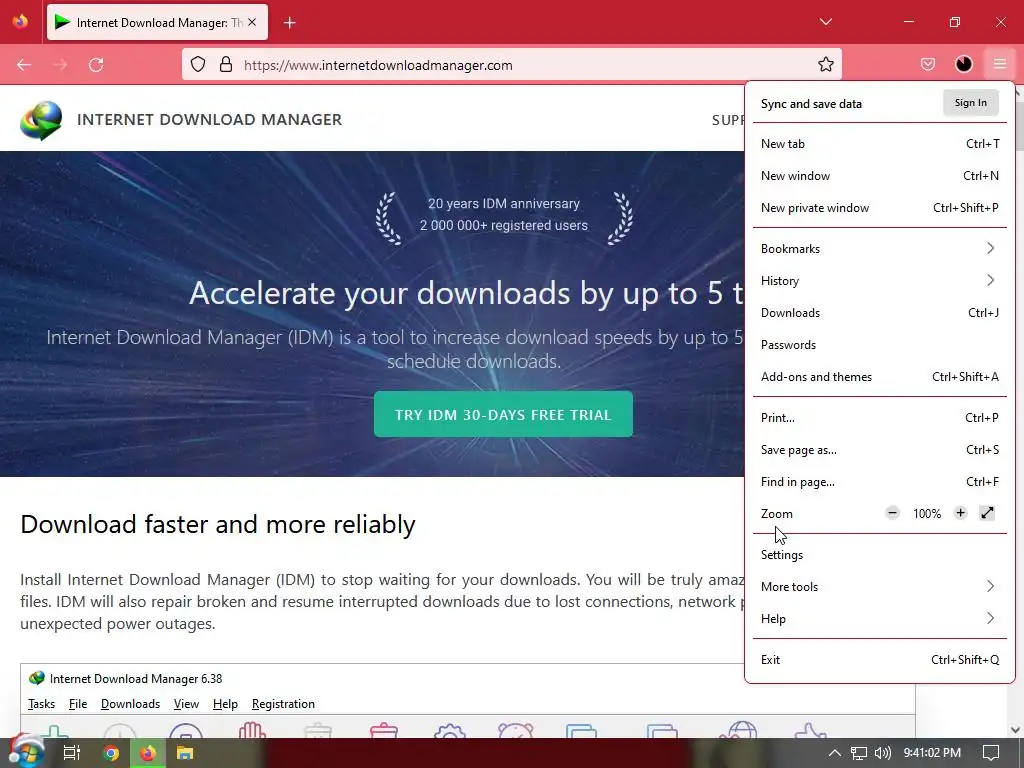Open Passwords from the menu
The width and height of the screenshot is (1024, 768).
[x=880, y=345]
